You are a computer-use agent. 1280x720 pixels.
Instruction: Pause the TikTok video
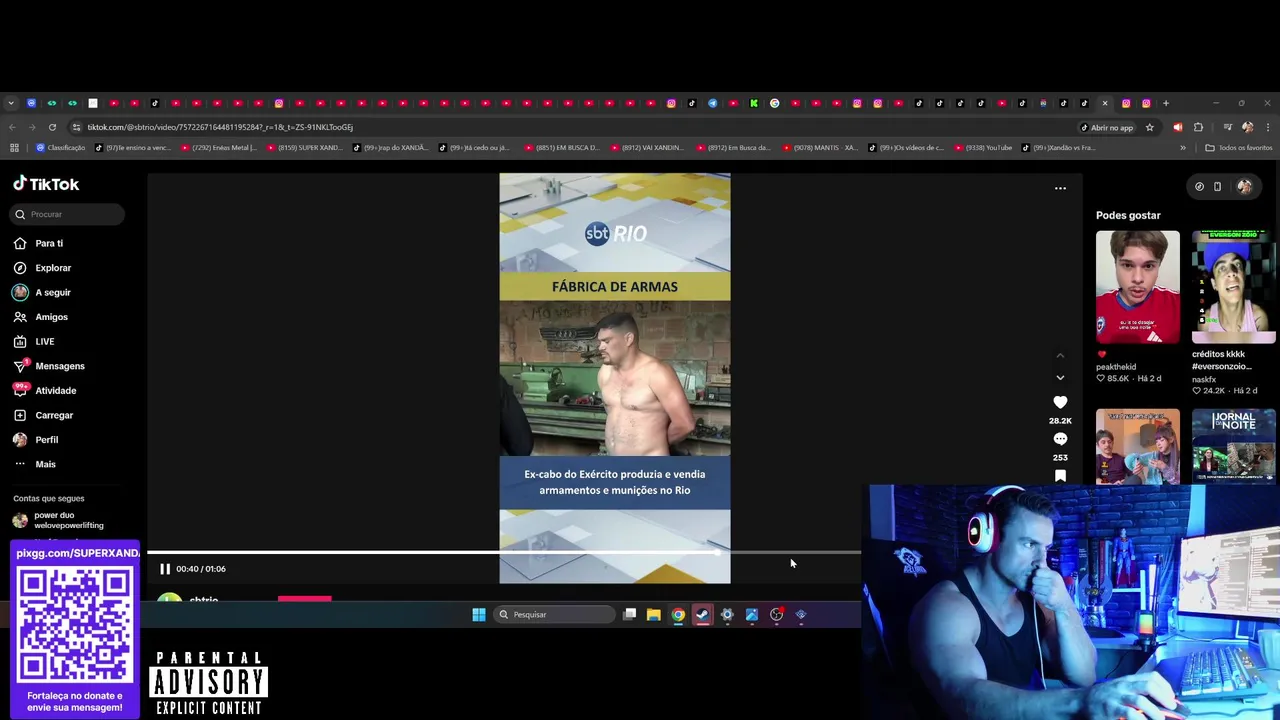coord(165,569)
